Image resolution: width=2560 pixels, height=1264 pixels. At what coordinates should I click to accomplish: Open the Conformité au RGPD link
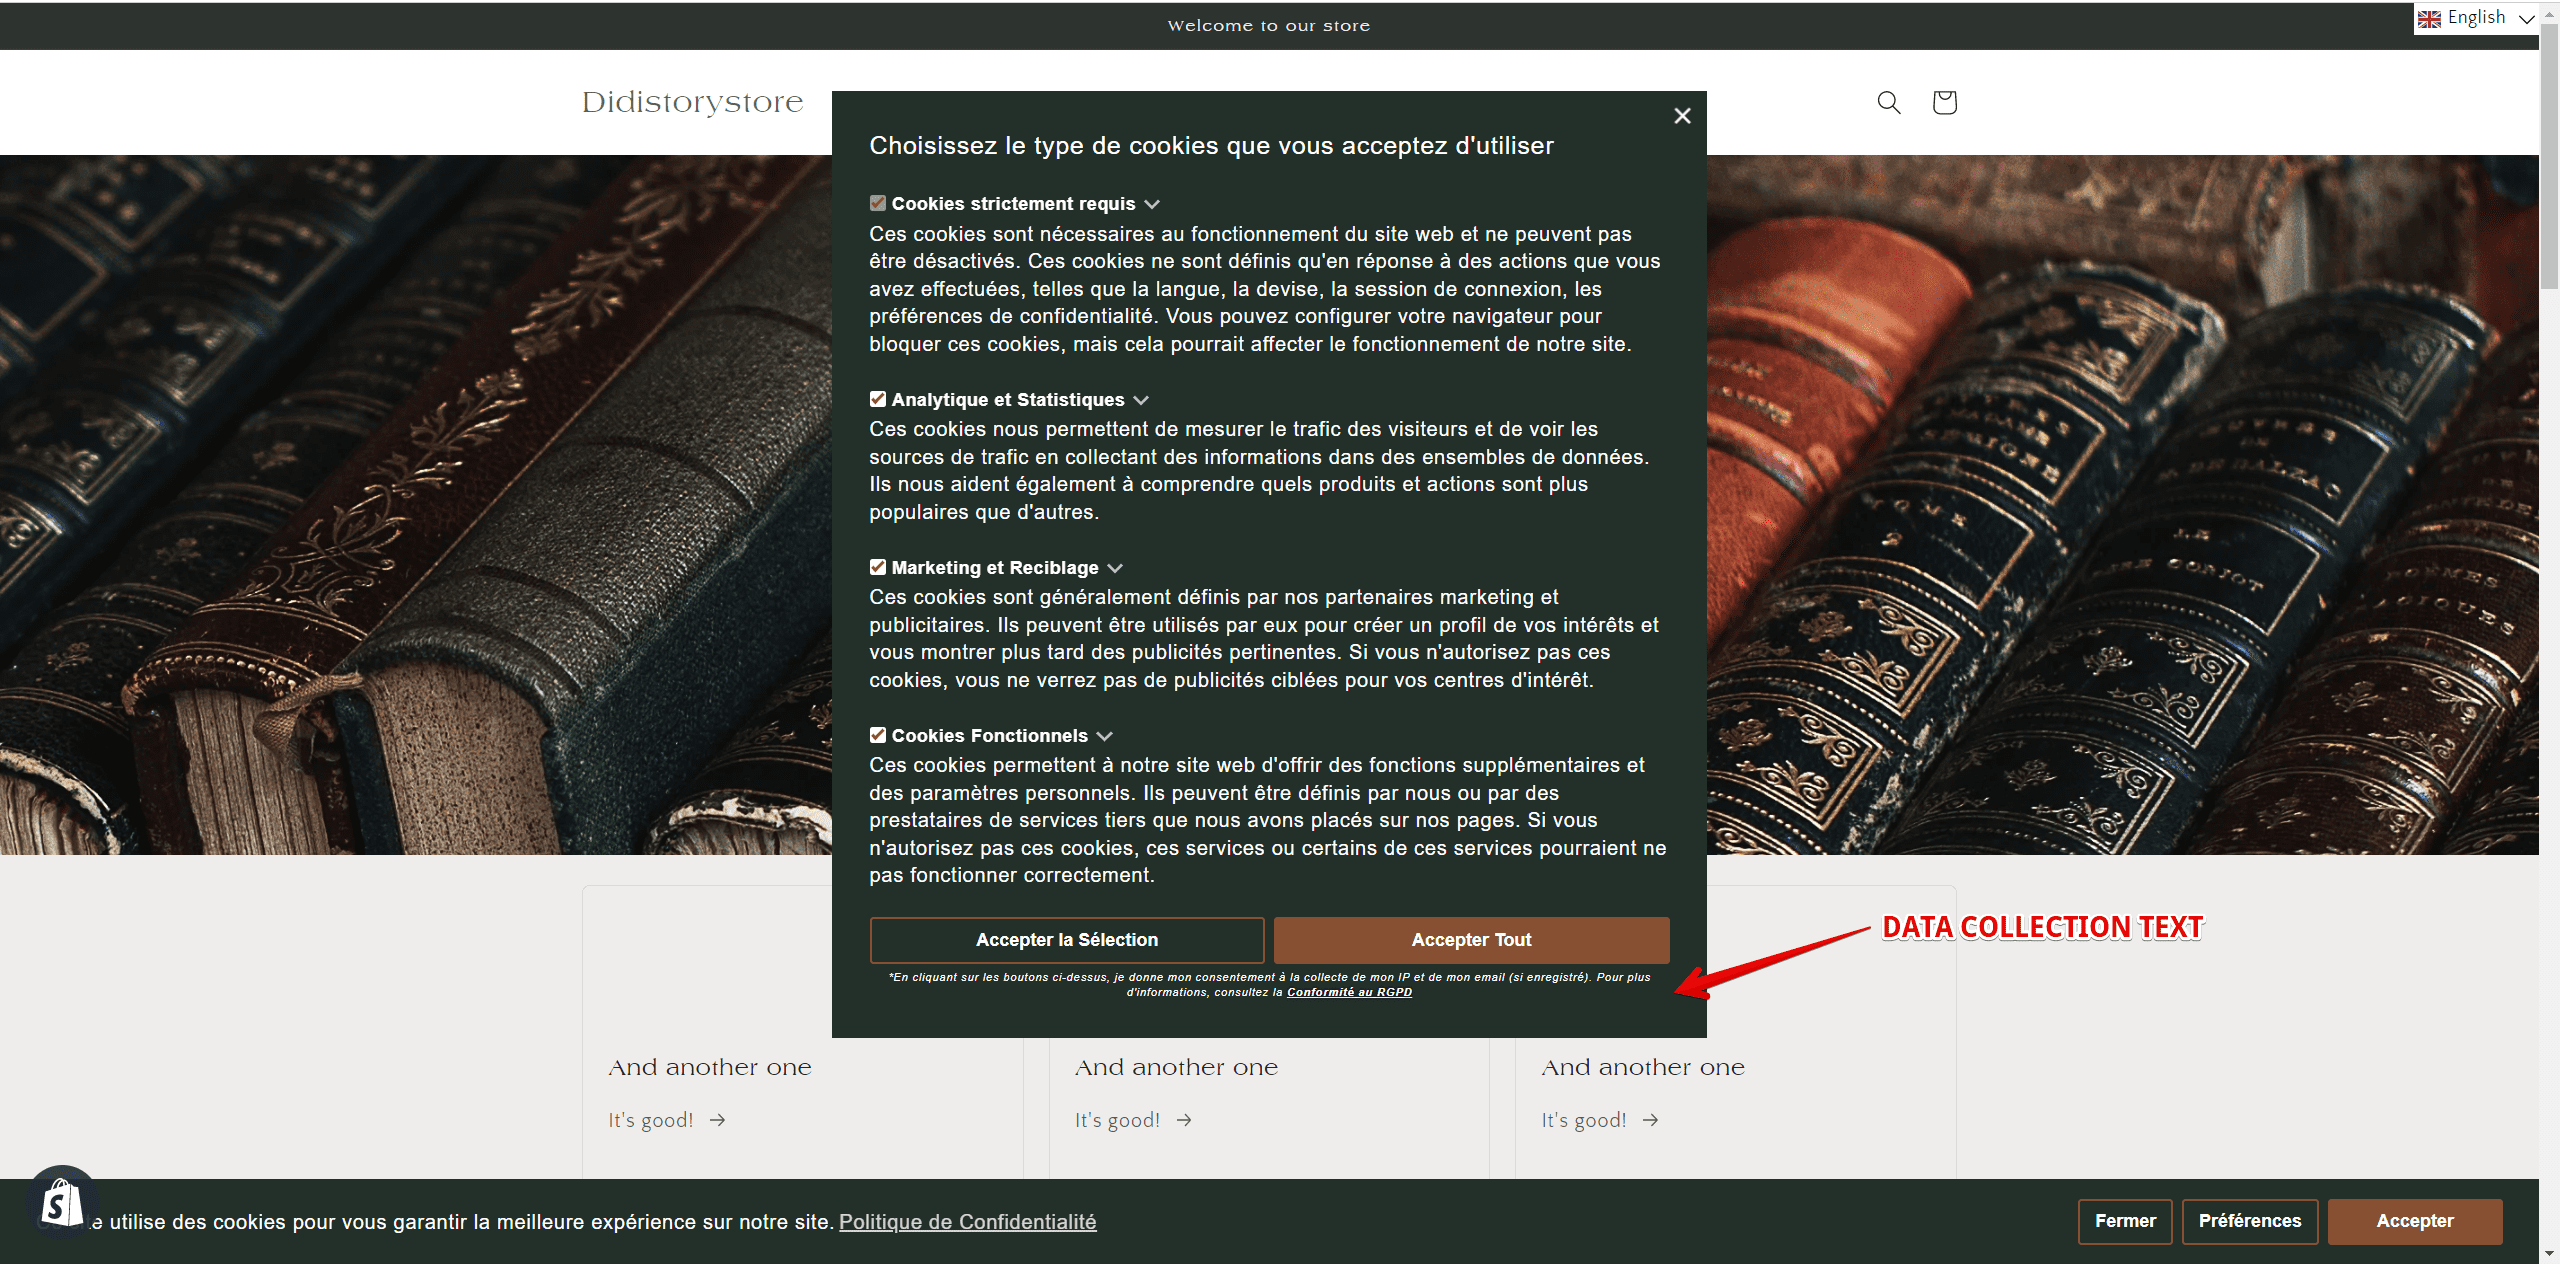click(1349, 992)
